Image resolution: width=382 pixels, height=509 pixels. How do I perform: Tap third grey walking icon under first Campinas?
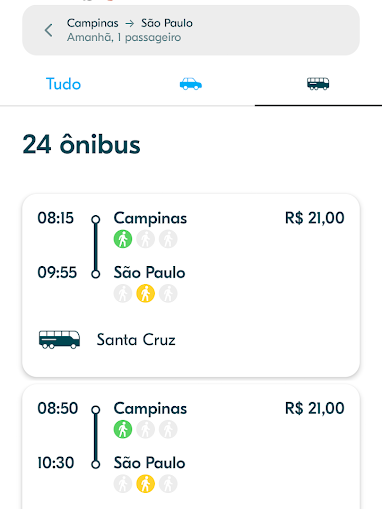(x=168, y=239)
